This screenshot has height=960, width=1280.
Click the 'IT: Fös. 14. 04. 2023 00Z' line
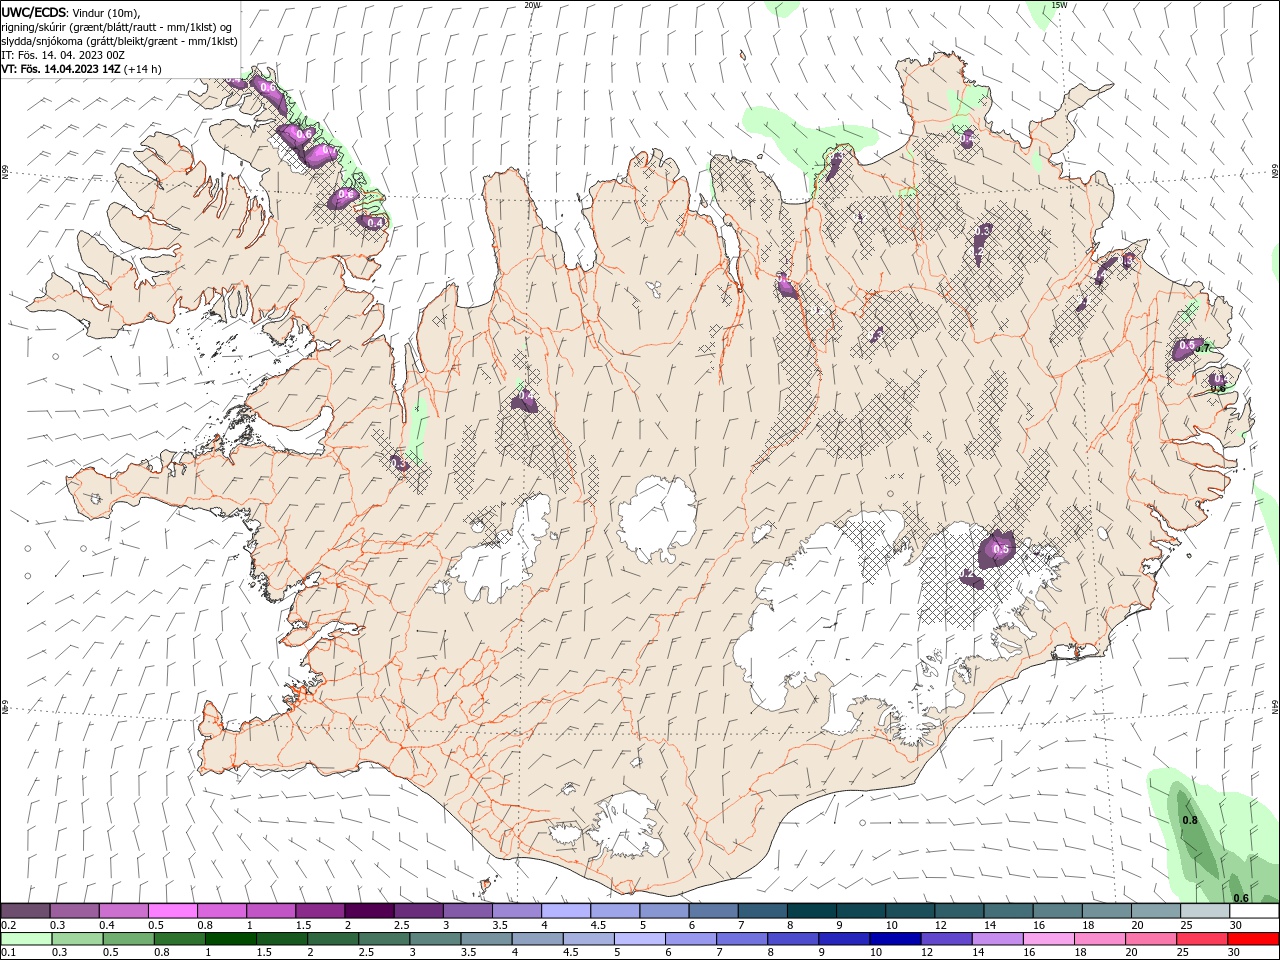click(x=64, y=55)
